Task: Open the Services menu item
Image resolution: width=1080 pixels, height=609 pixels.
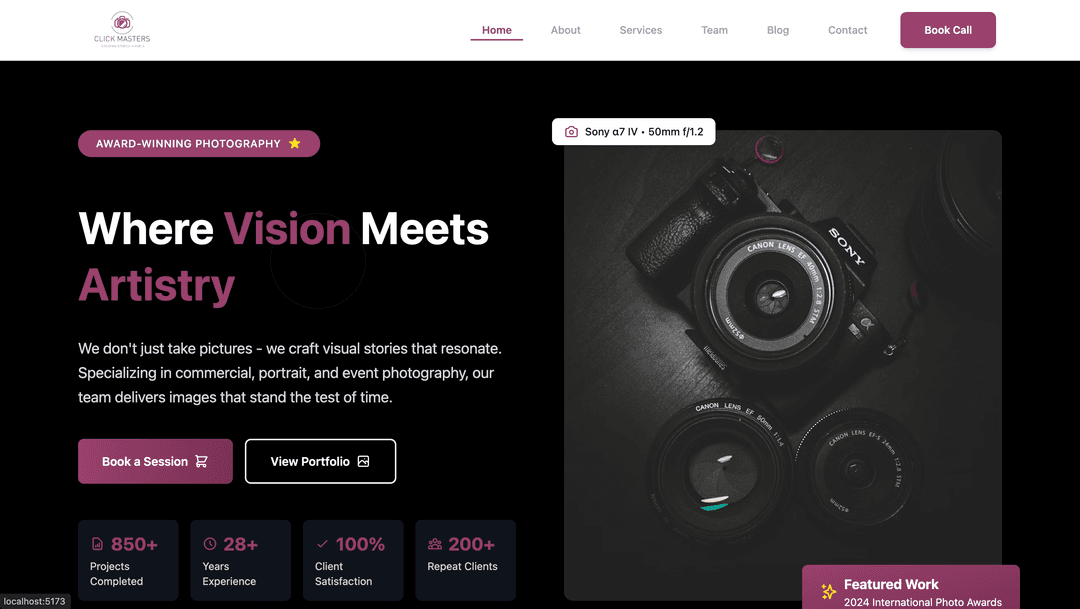Action: (x=641, y=30)
